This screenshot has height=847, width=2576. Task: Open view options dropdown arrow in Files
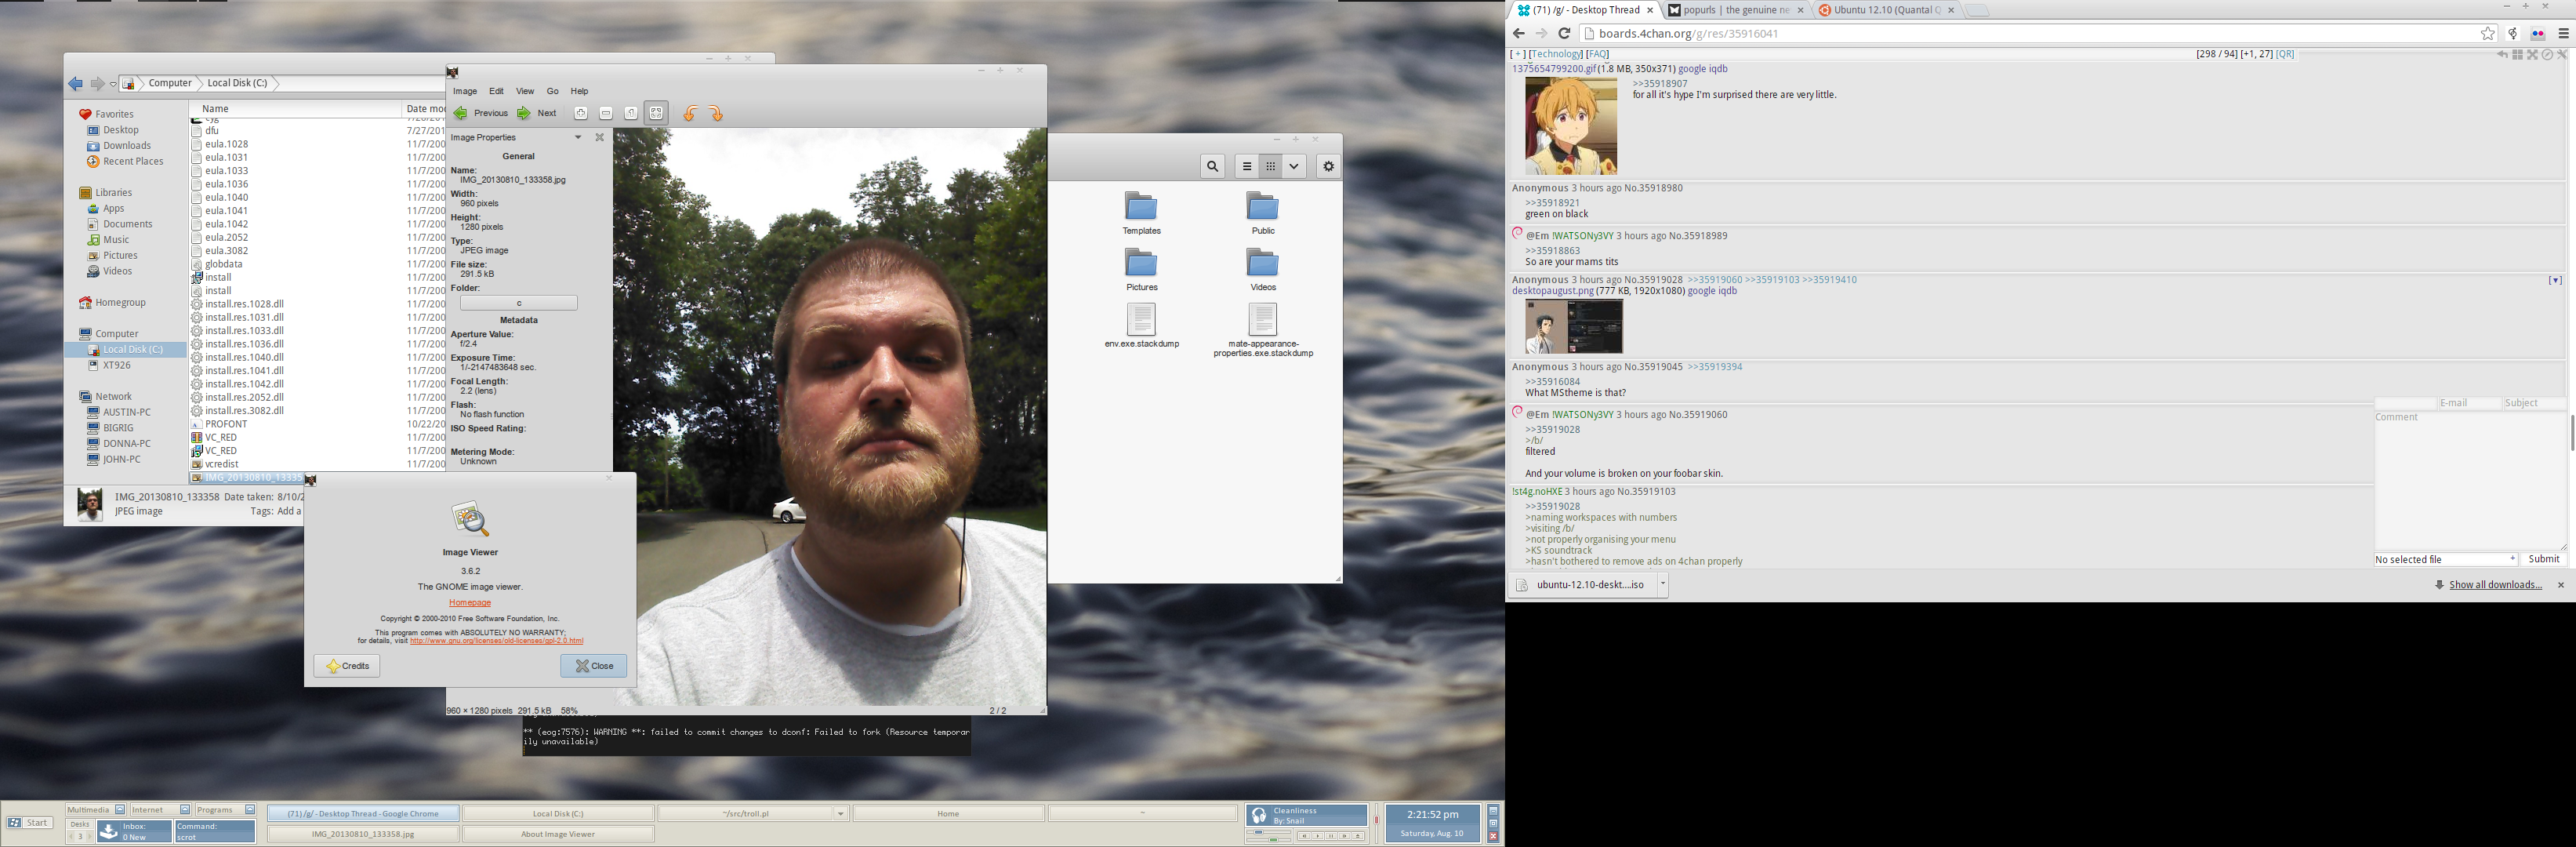click(x=1294, y=167)
